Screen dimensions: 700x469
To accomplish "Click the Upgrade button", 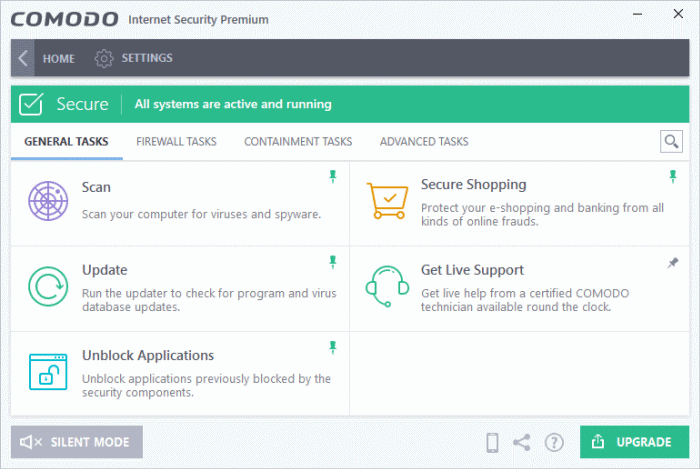I will tap(634, 442).
